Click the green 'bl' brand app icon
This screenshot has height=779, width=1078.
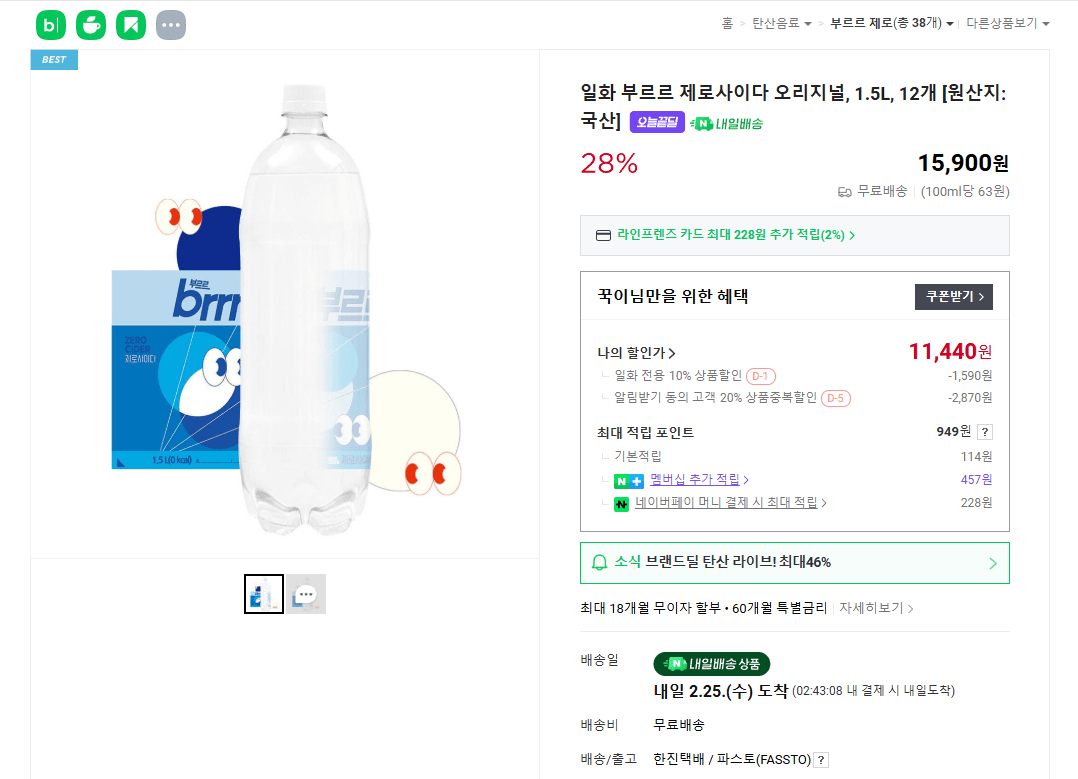[51, 24]
